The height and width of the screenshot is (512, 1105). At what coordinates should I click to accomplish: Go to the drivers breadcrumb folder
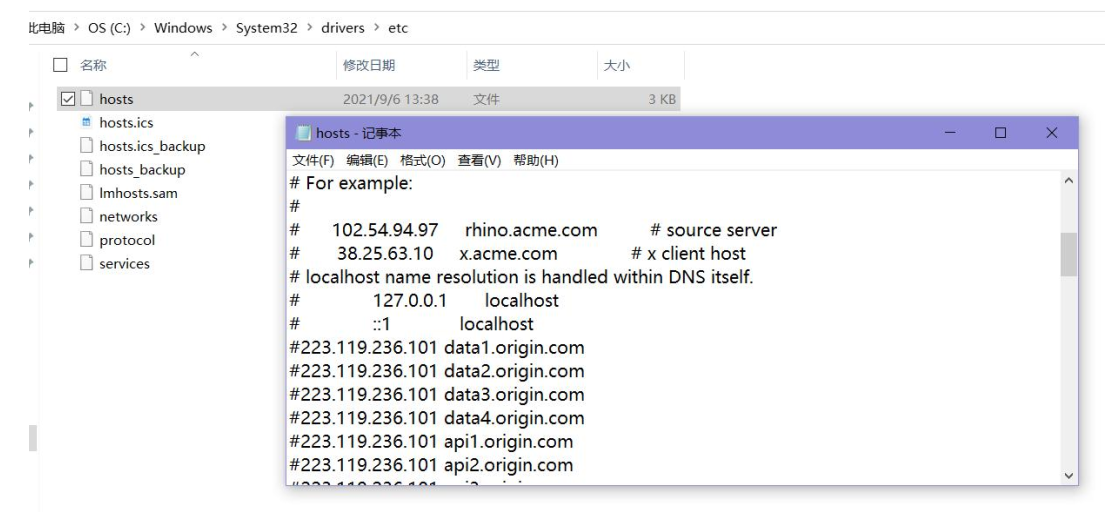click(x=342, y=28)
